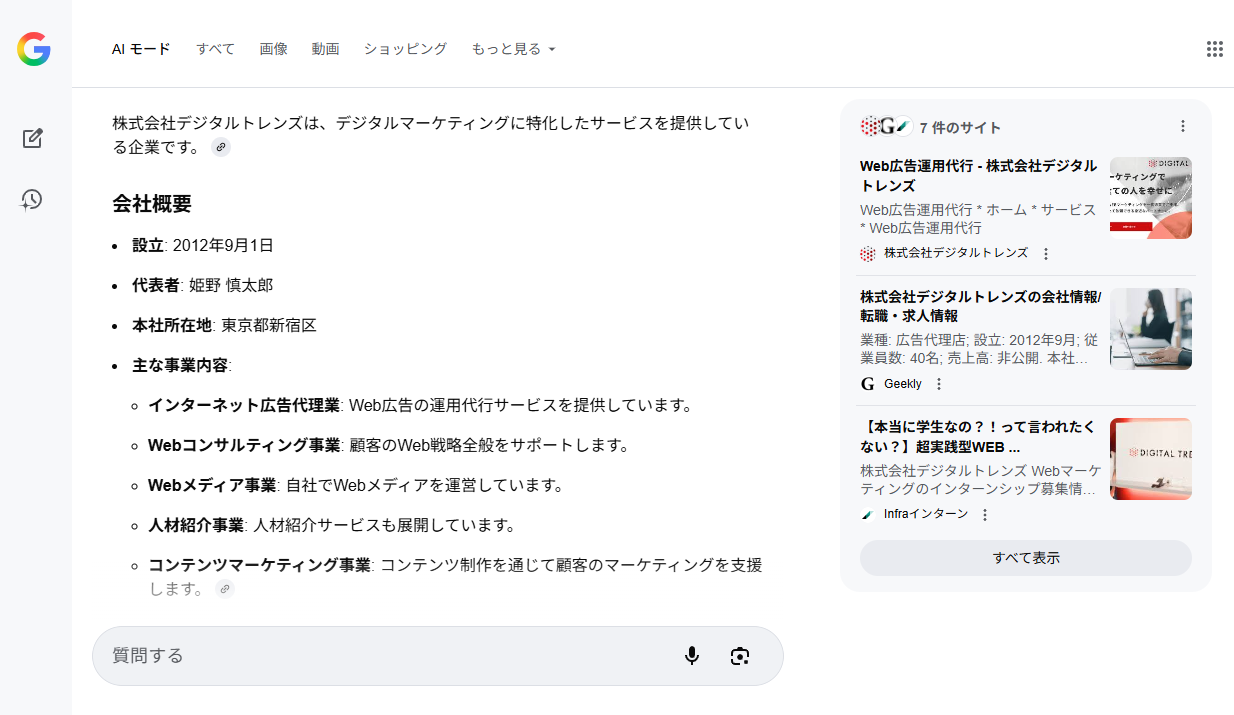This screenshot has height=715, width=1234.
Task: Open AI mode history clock icon
Action: pyautogui.click(x=32, y=200)
